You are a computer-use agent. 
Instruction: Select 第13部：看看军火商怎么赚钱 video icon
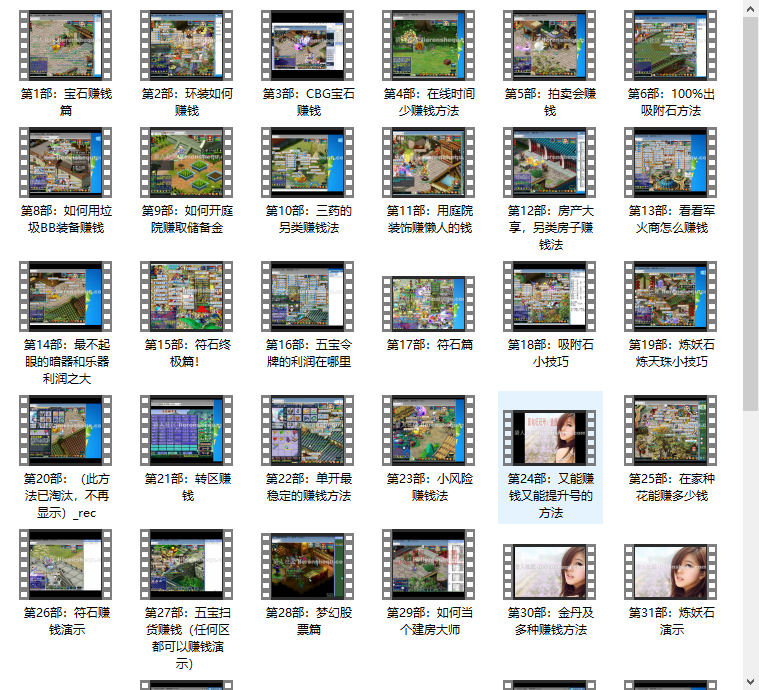[x=670, y=162]
